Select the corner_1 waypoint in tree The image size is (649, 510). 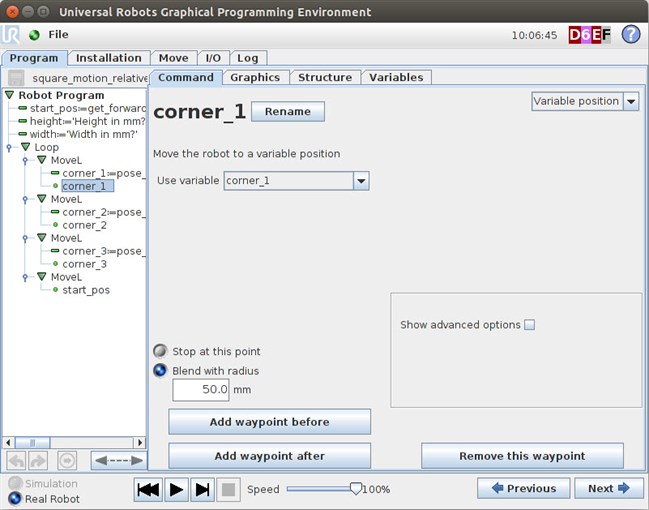[87, 186]
